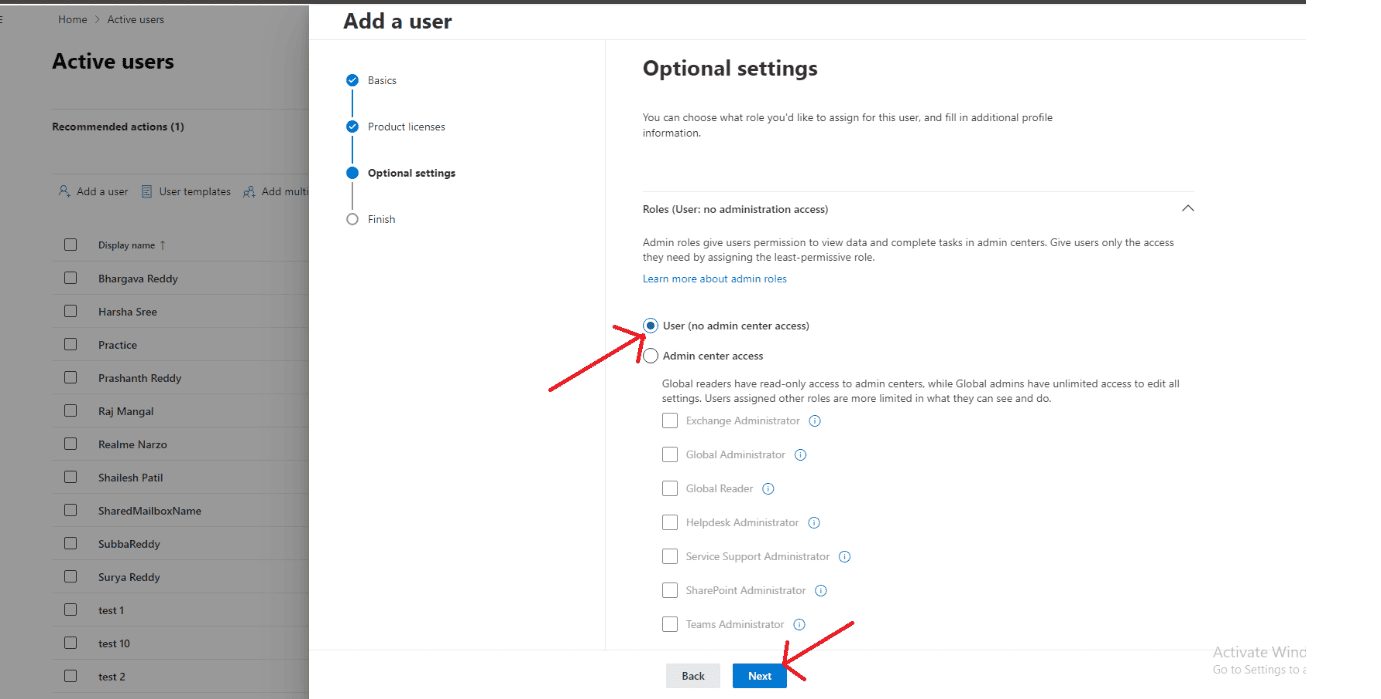Open Learn more about admin roles link

pos(714,279)
